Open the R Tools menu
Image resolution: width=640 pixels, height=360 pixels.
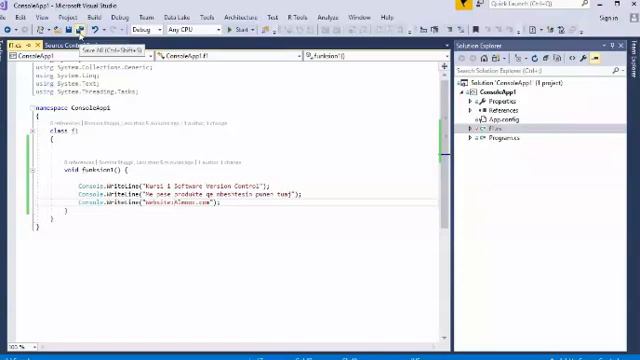(x=297, y=18)
